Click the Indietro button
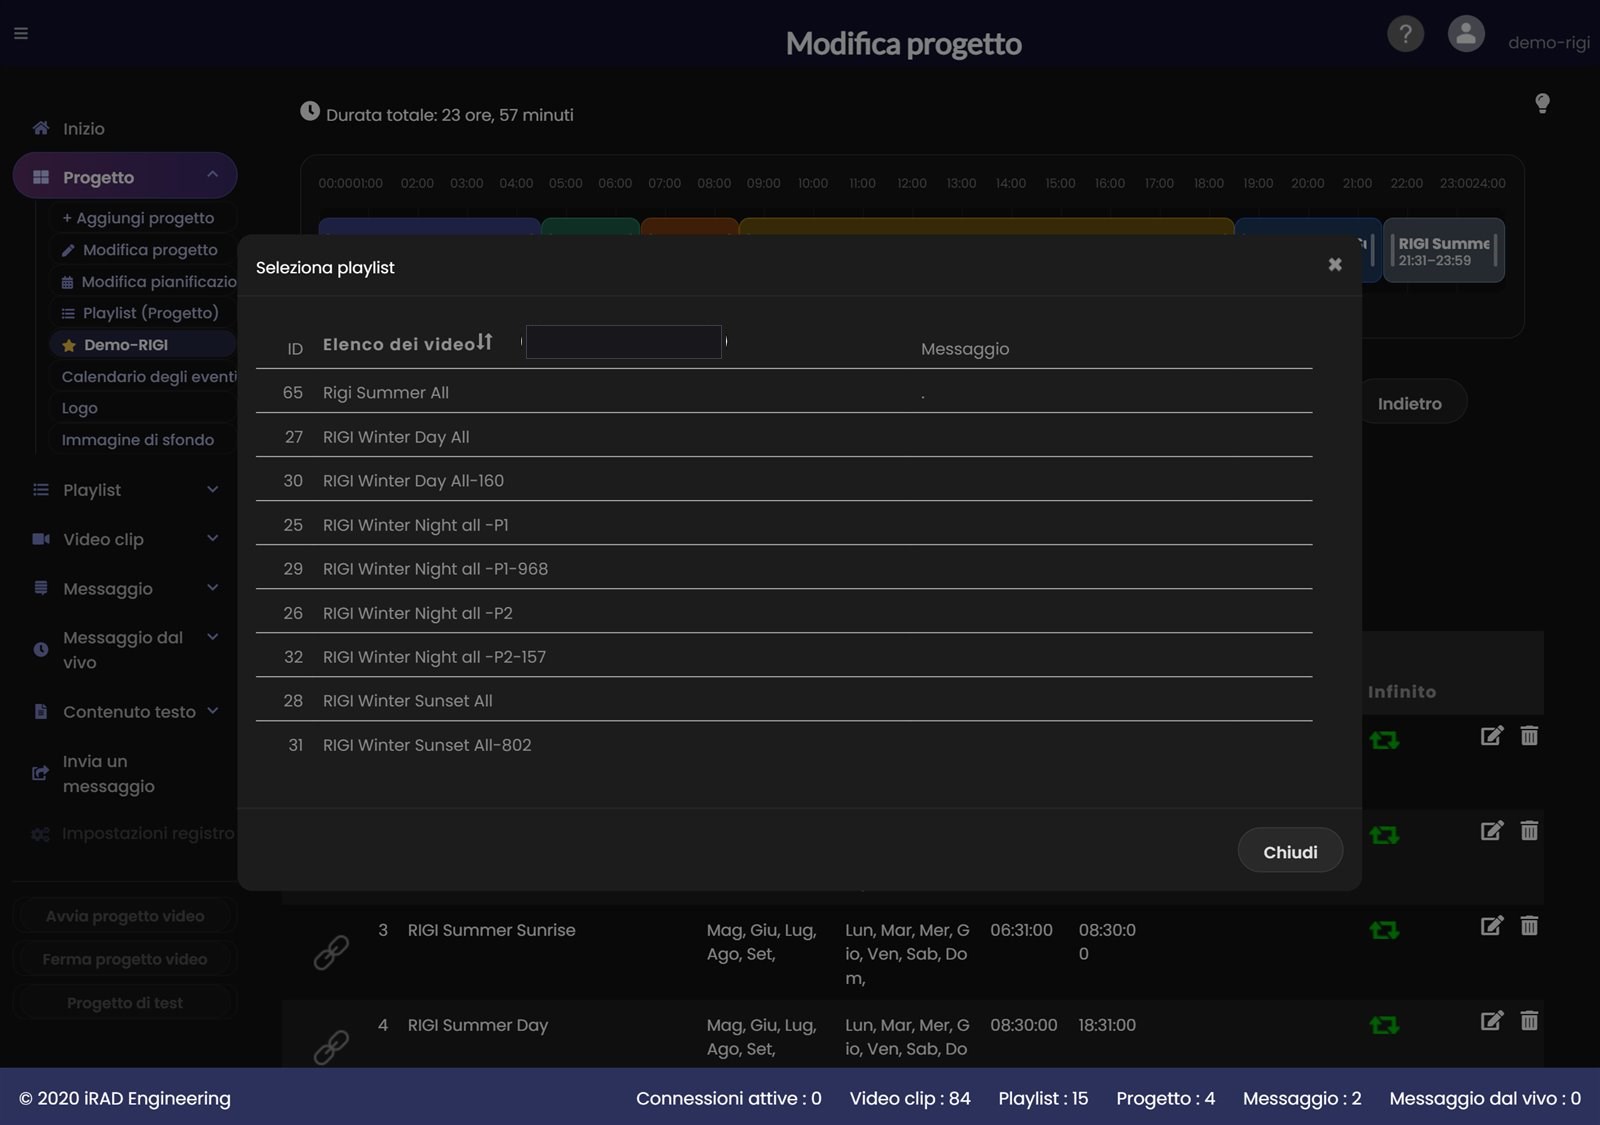The width and height of the screenshot is (1600, 1125). click(x=1410, y=403)
